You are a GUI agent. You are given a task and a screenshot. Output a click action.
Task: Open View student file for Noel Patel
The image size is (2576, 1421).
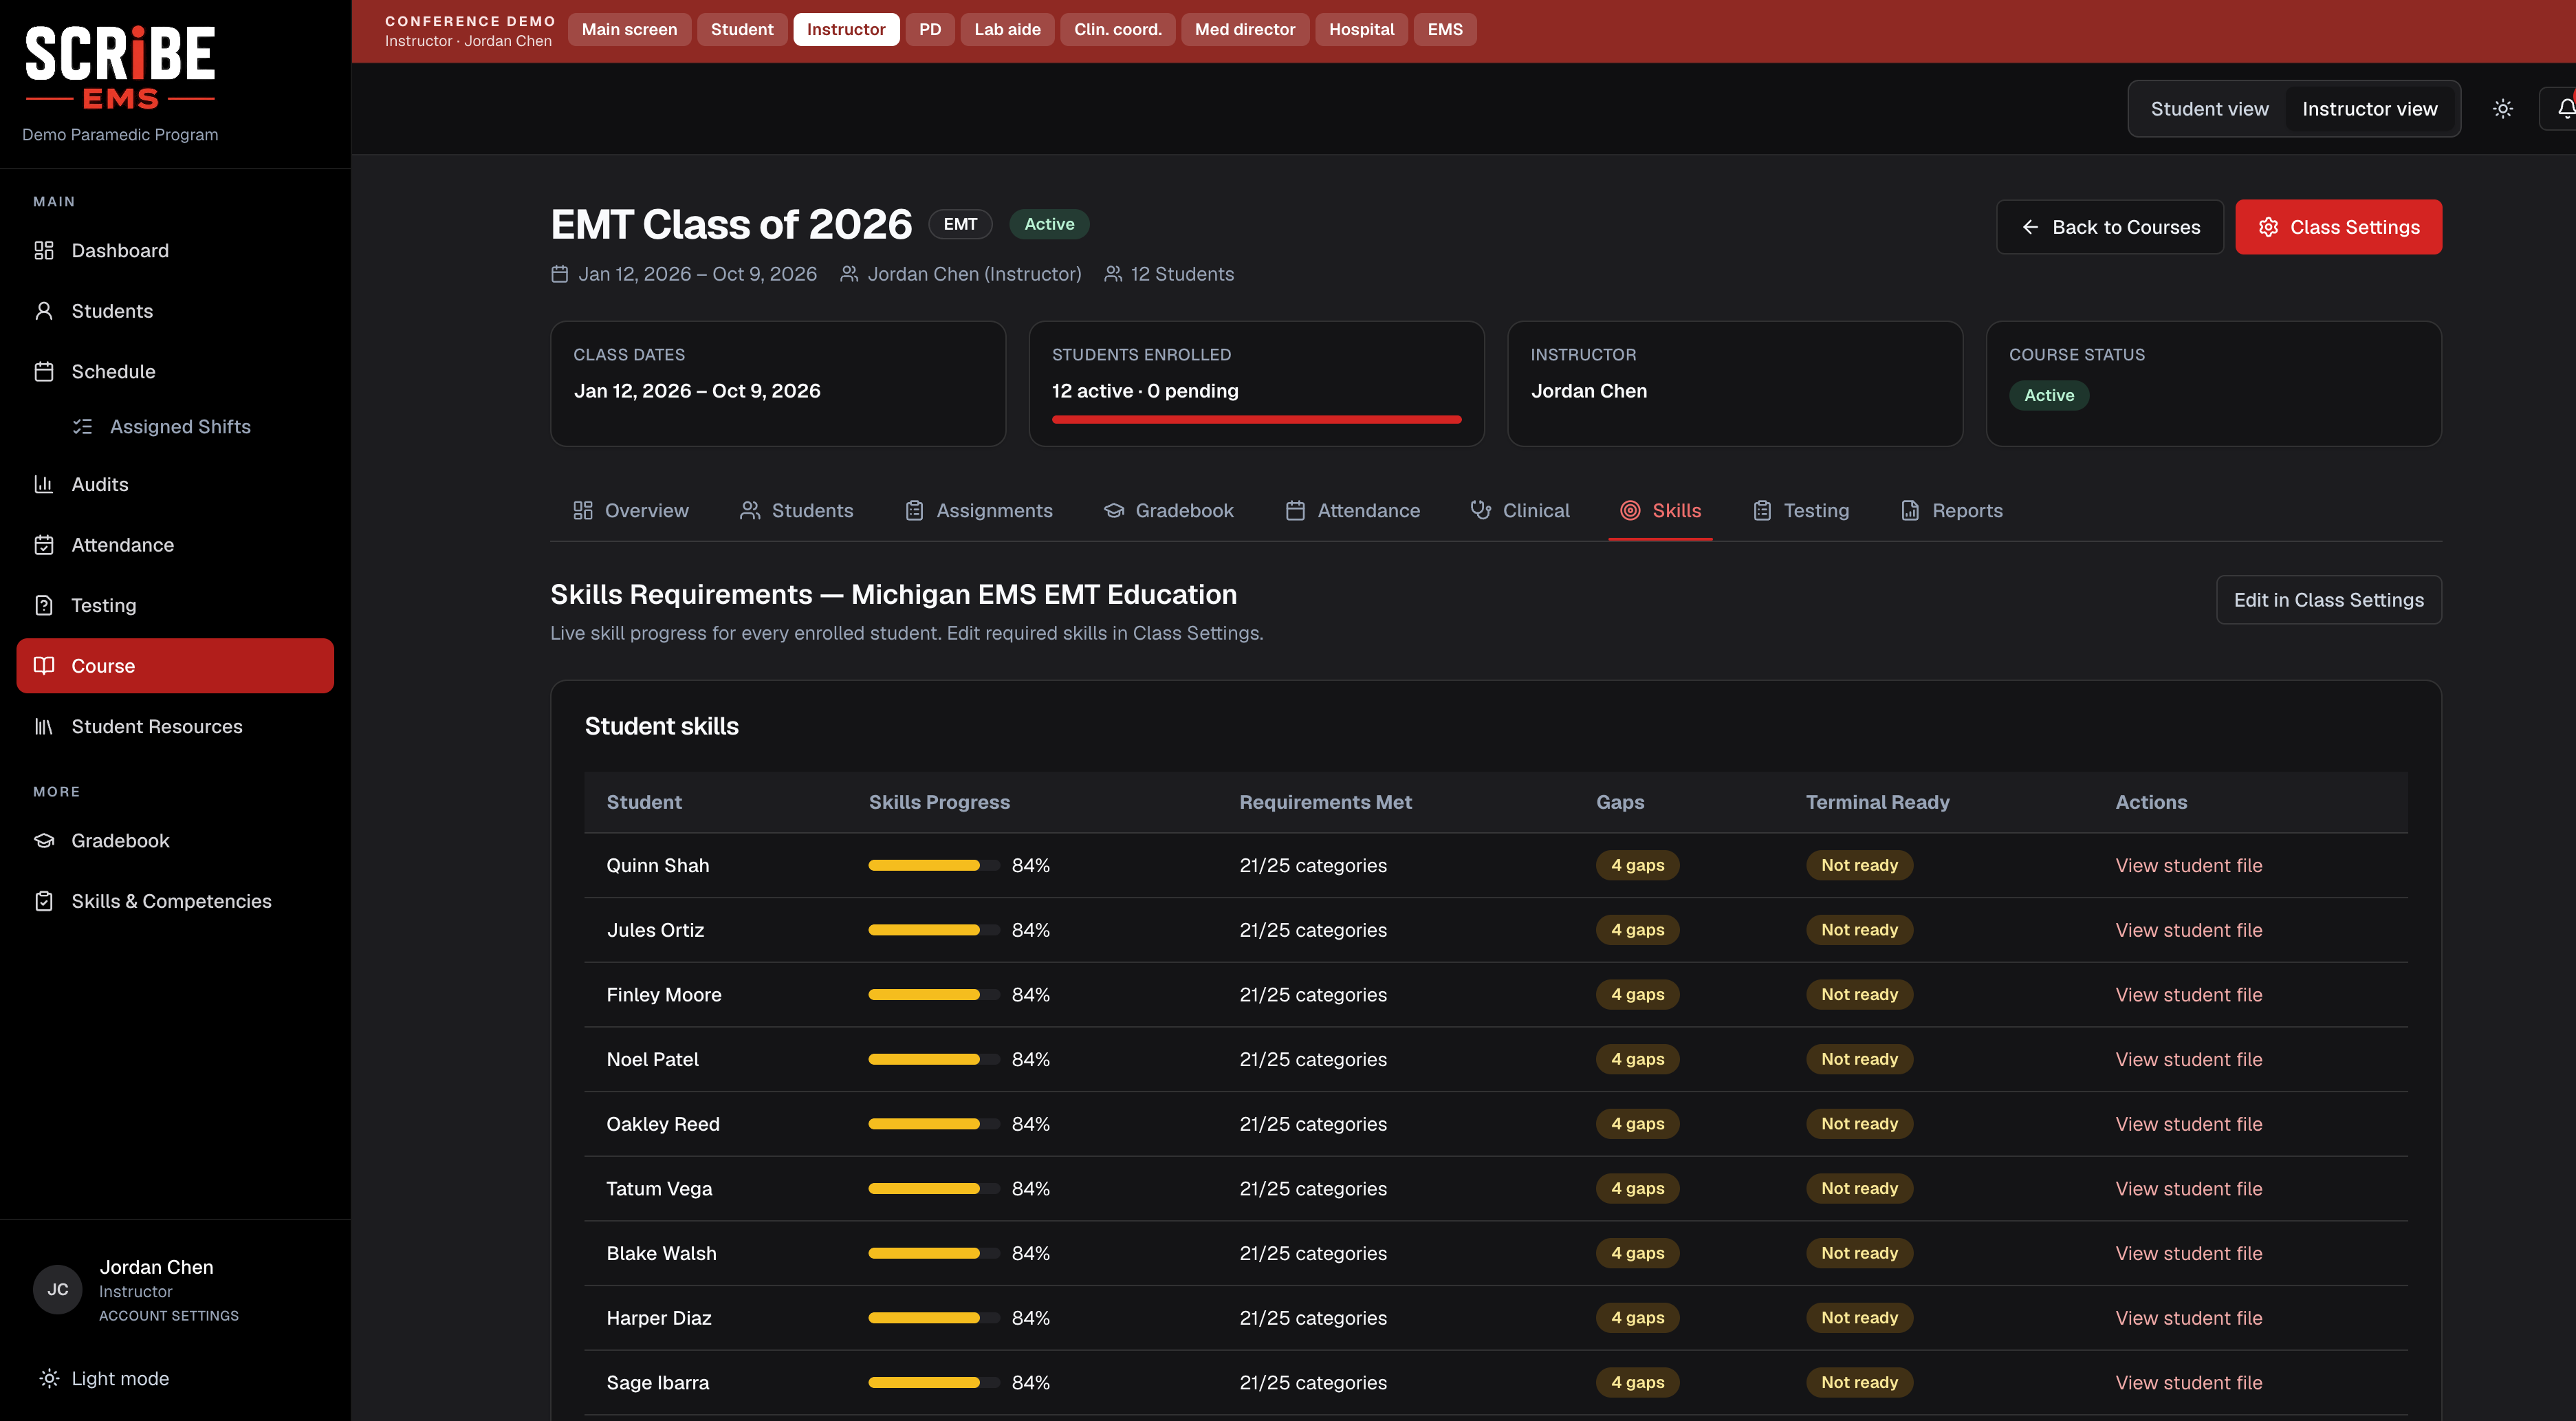(2189, 1059)
